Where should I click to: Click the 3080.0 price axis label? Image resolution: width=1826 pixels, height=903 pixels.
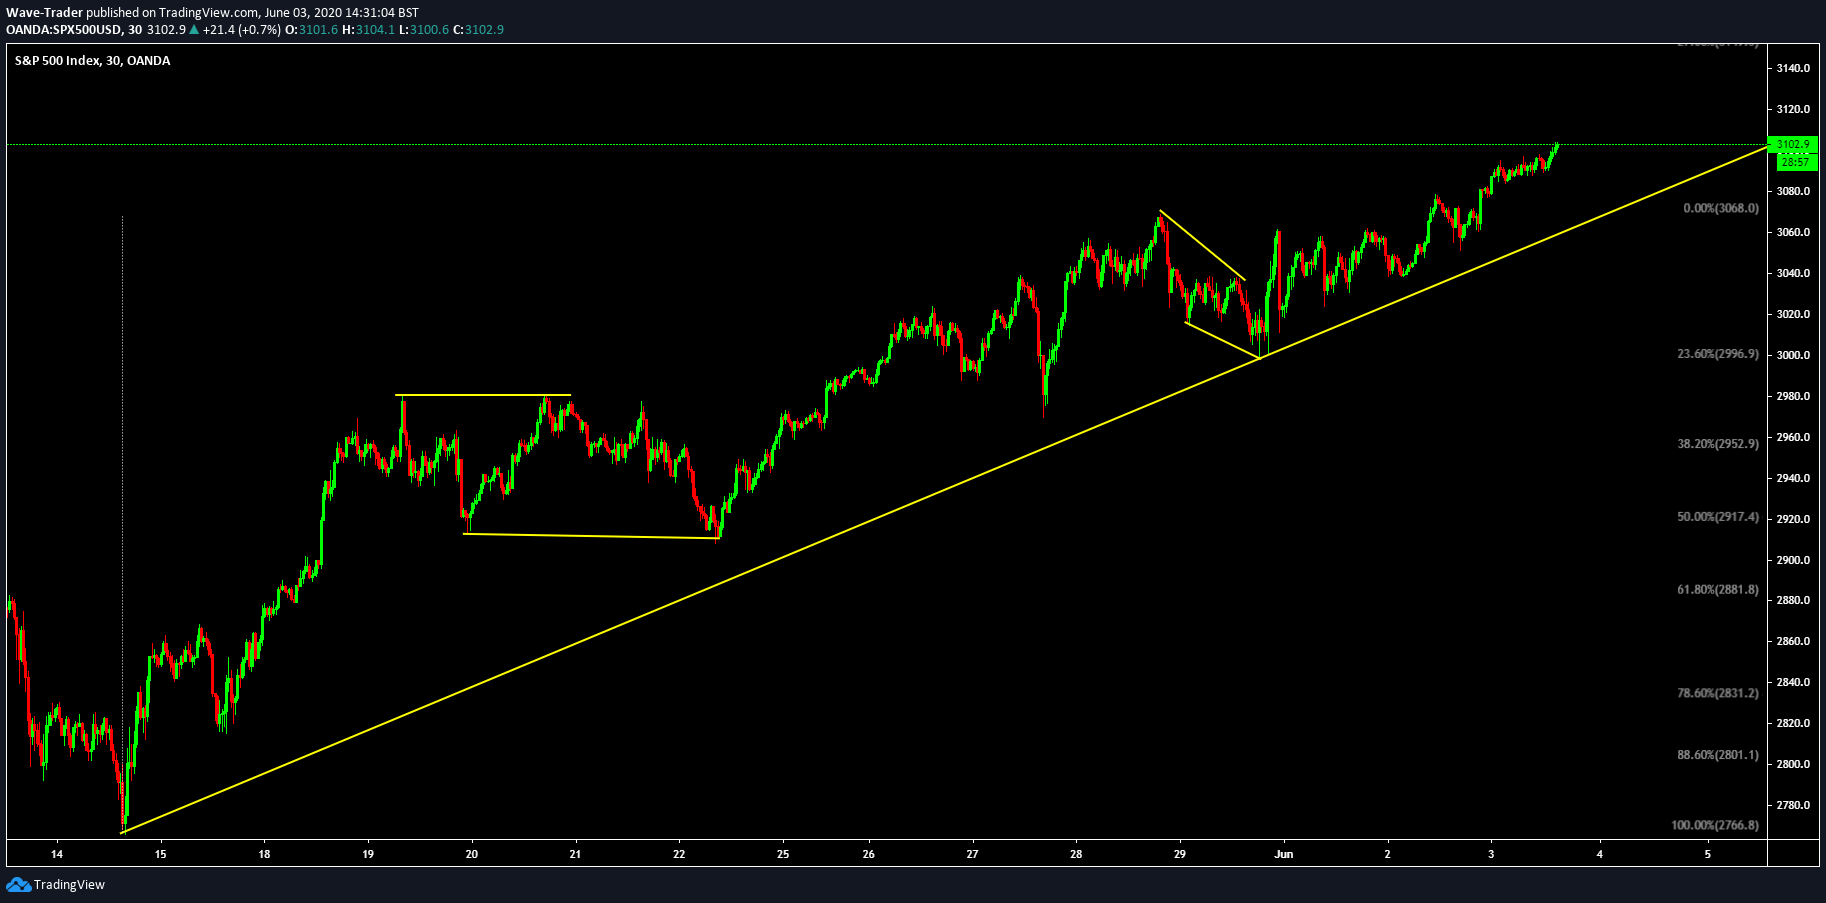coord(1794,191)
